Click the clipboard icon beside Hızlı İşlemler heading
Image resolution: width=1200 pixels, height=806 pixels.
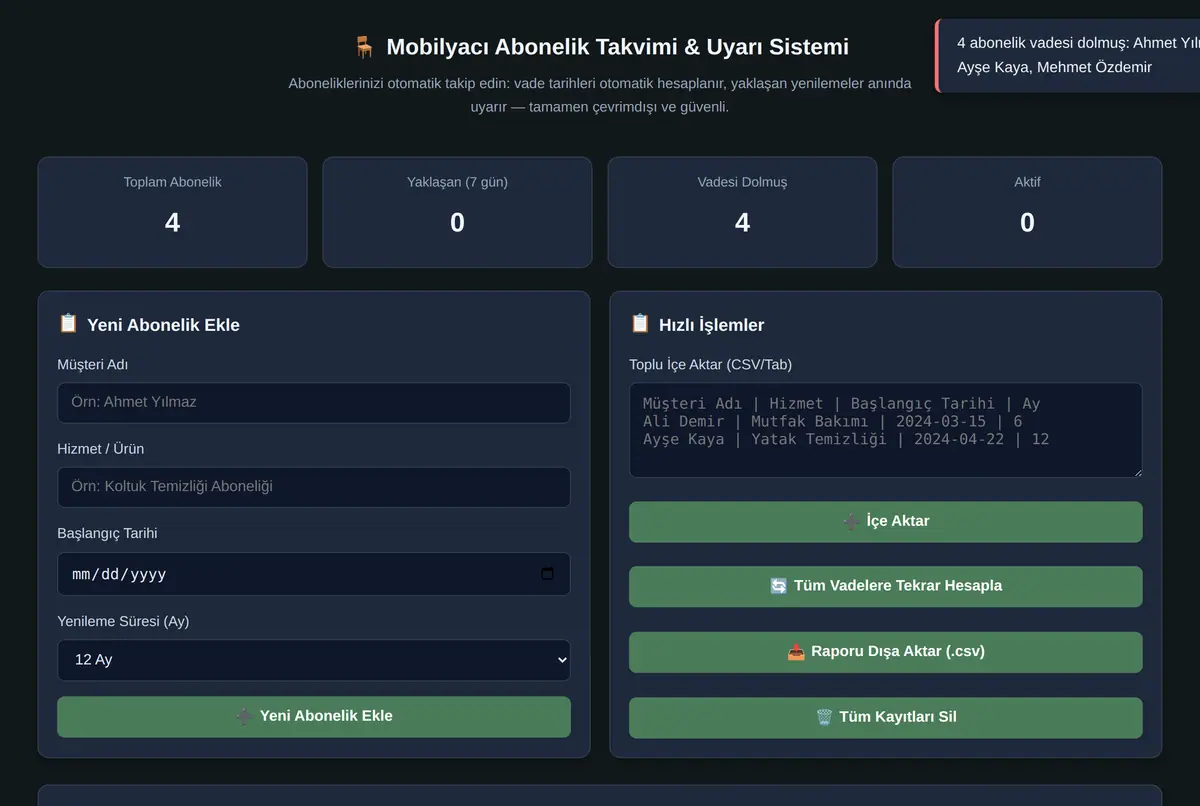click(x=640, y=324)
